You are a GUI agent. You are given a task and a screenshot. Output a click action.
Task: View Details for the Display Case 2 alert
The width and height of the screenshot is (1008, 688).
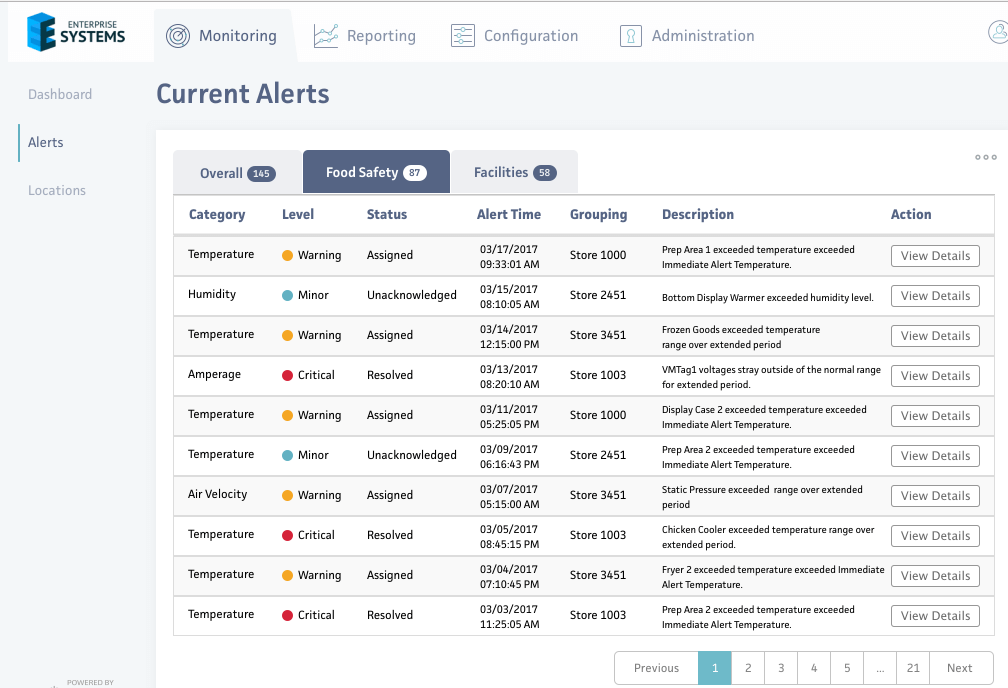[x=935, y=415]
